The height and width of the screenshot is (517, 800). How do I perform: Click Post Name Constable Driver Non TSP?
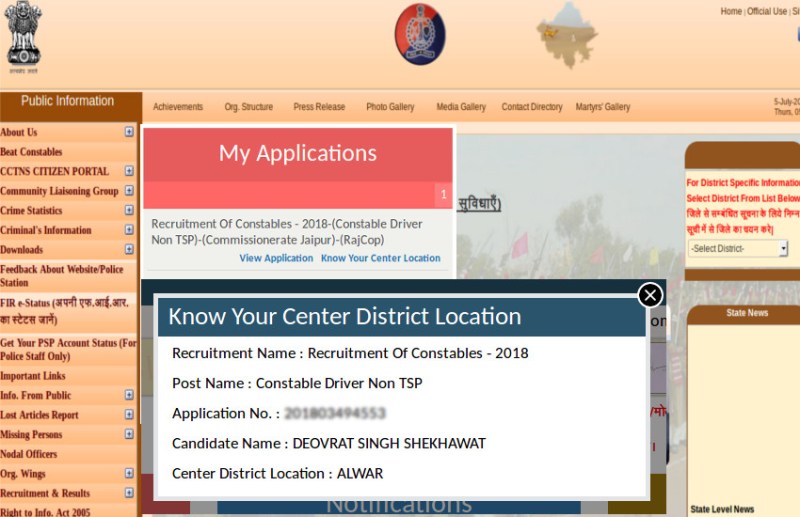(297, 383)
